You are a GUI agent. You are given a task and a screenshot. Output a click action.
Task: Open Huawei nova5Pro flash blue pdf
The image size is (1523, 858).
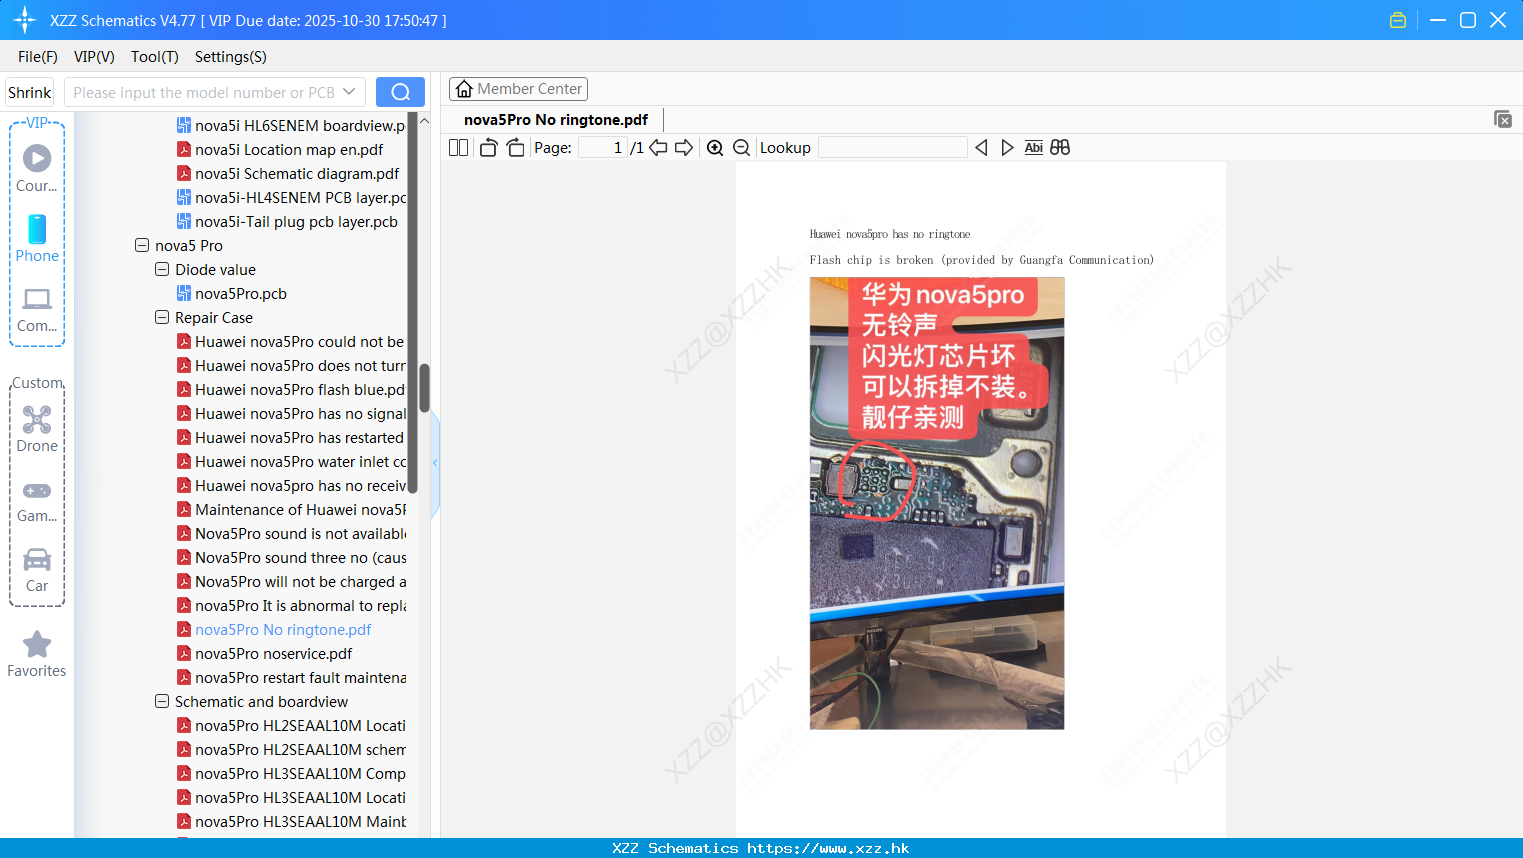click(x=291, y=389)
